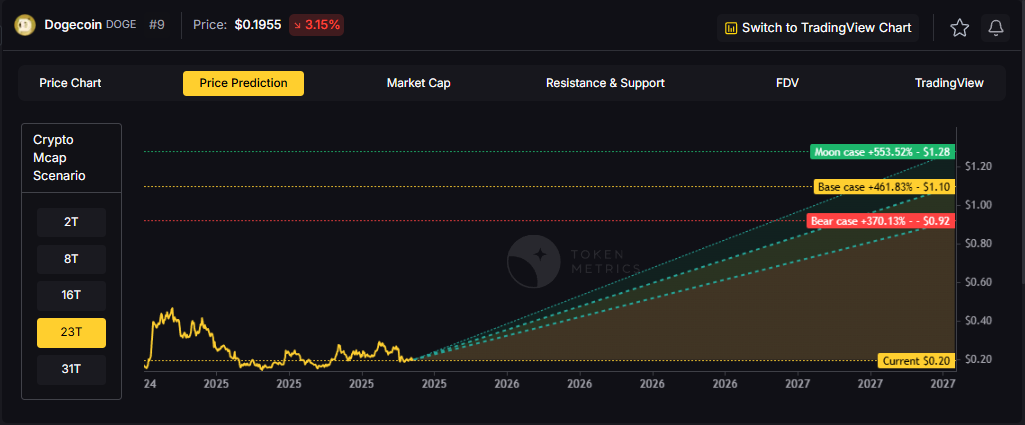Click the $0.80 y-axis label

coord(979,244)
